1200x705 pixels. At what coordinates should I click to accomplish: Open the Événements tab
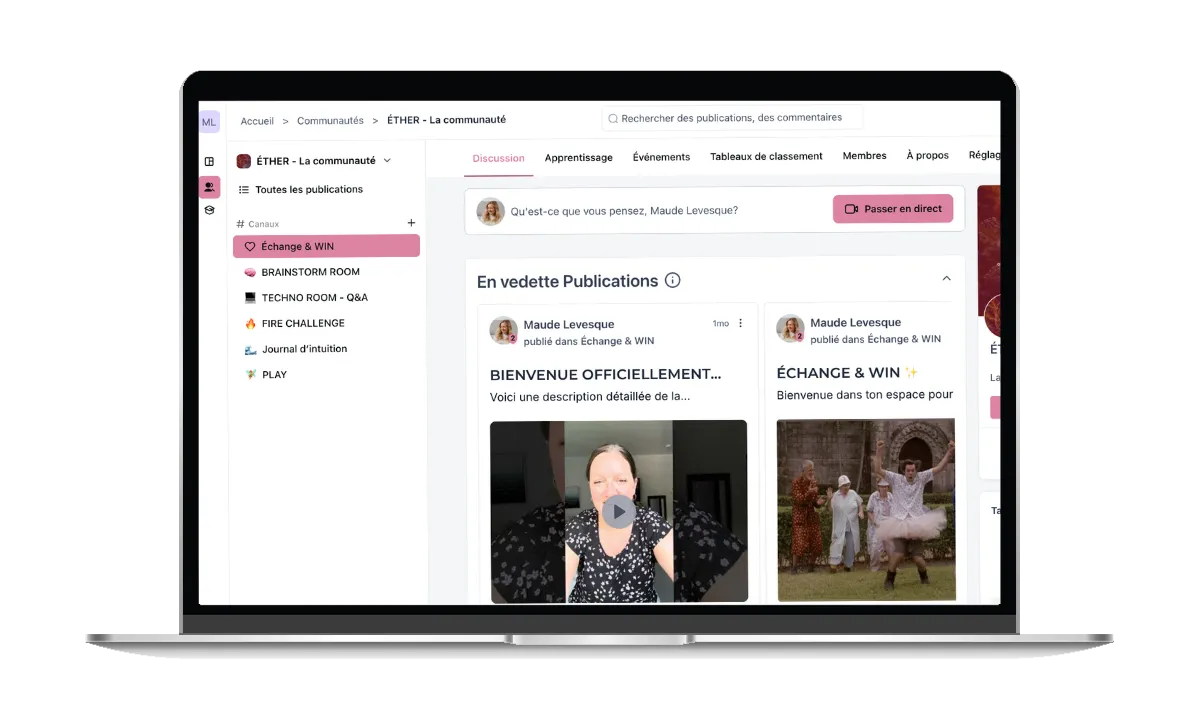click(661, 157)
